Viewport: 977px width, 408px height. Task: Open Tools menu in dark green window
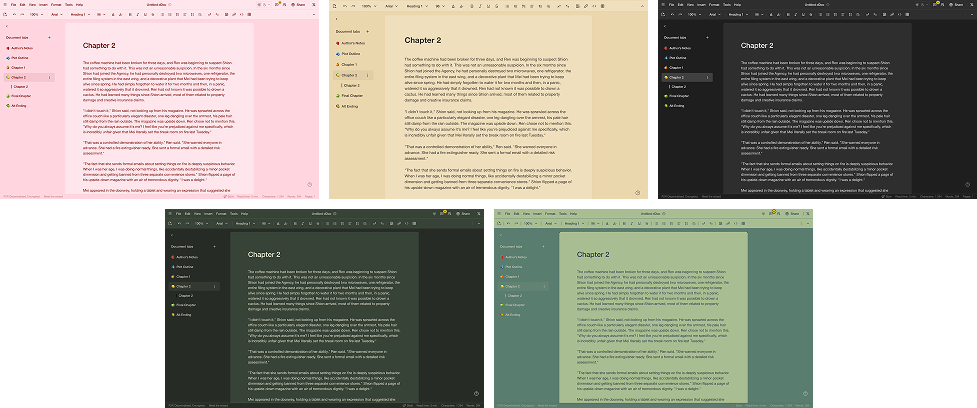coord(233,213)
